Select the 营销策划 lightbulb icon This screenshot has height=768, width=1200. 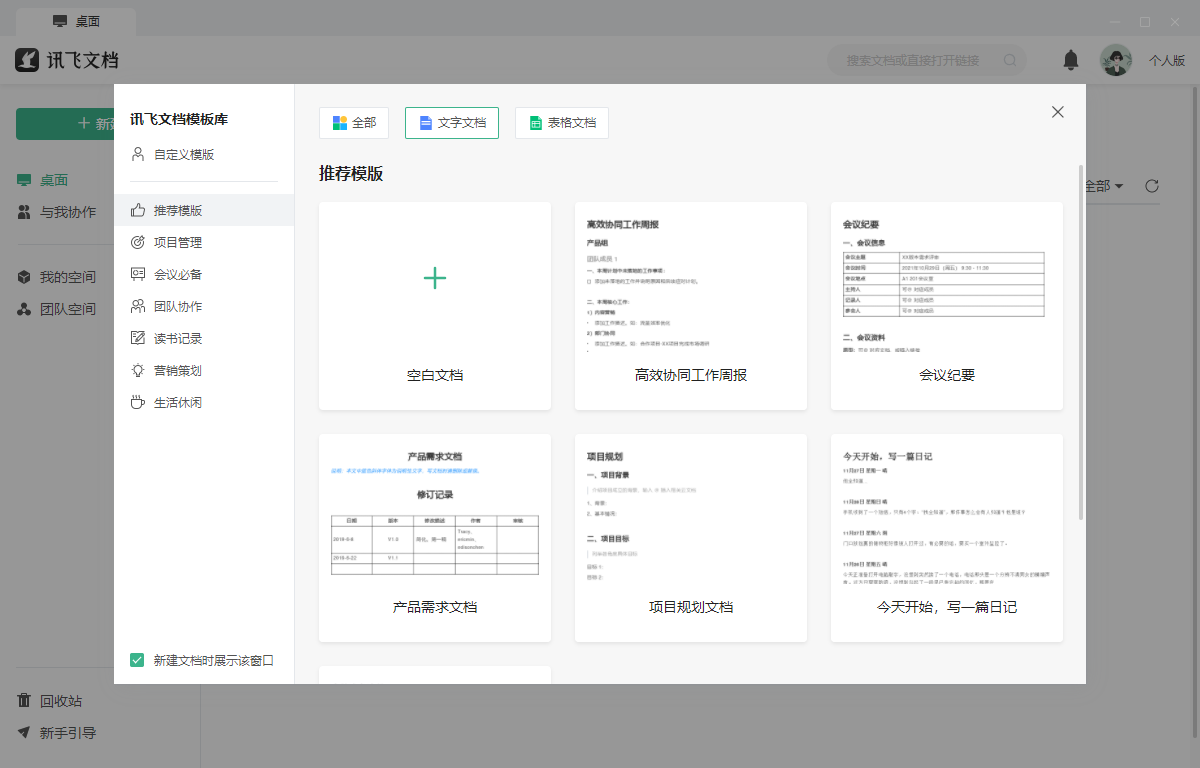[x=138, y=371]
